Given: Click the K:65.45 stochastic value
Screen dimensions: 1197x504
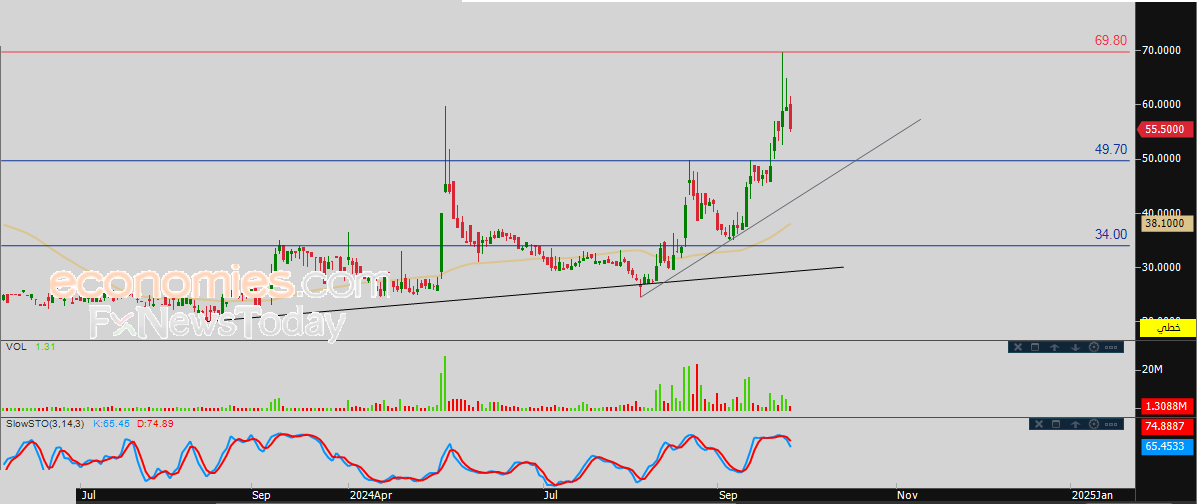Looking at the screenshot, I should point(112,423).
